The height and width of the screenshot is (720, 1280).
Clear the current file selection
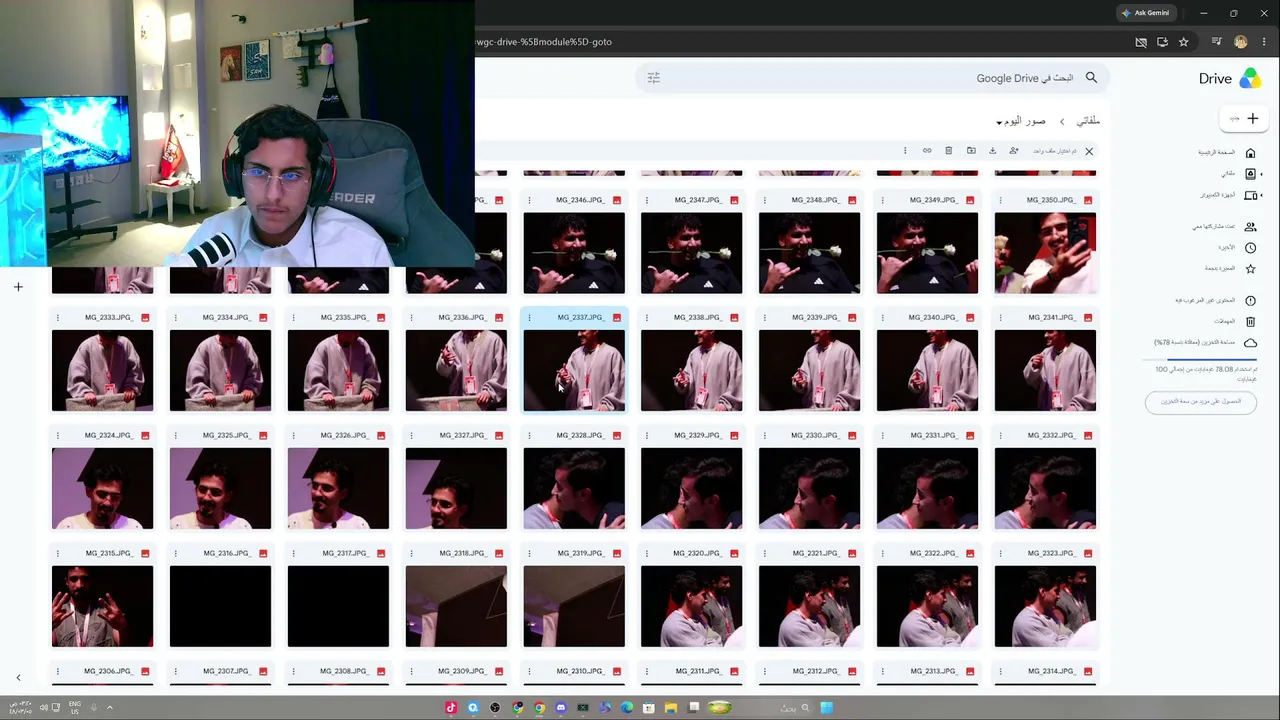pyautogui.click(x=1089, y=151)
